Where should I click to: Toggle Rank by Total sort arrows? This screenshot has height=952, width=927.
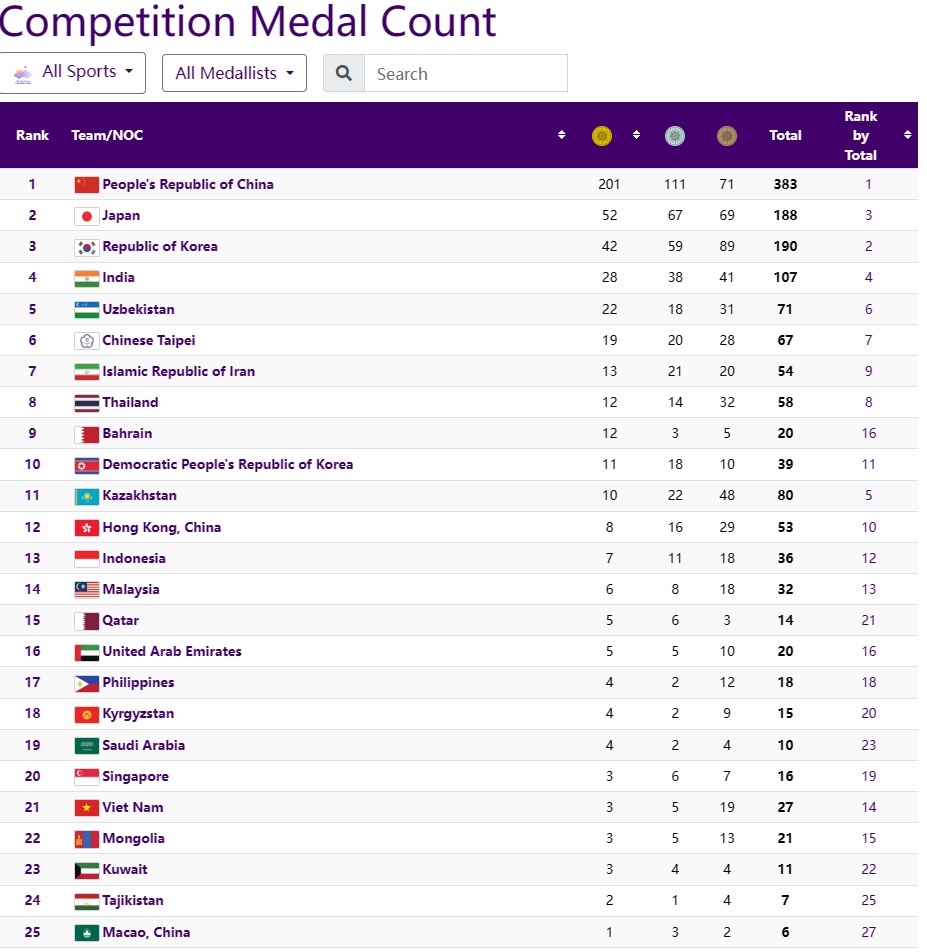[x=907, y=135]
